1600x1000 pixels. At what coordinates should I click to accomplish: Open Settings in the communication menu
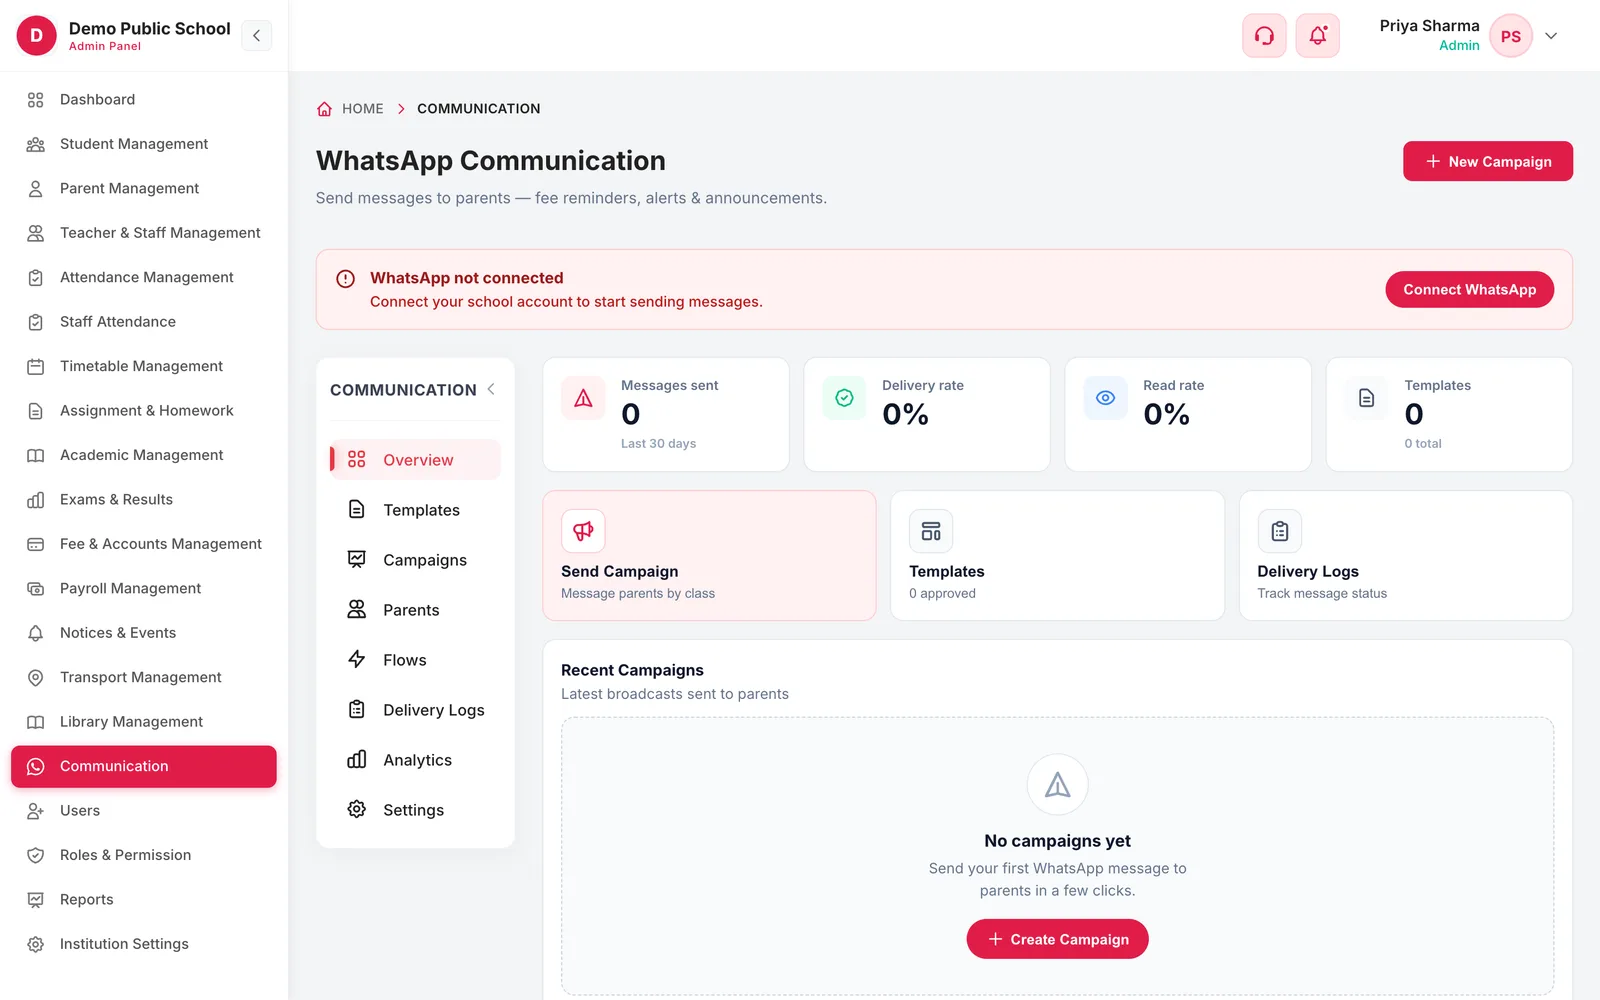[415, 810]
